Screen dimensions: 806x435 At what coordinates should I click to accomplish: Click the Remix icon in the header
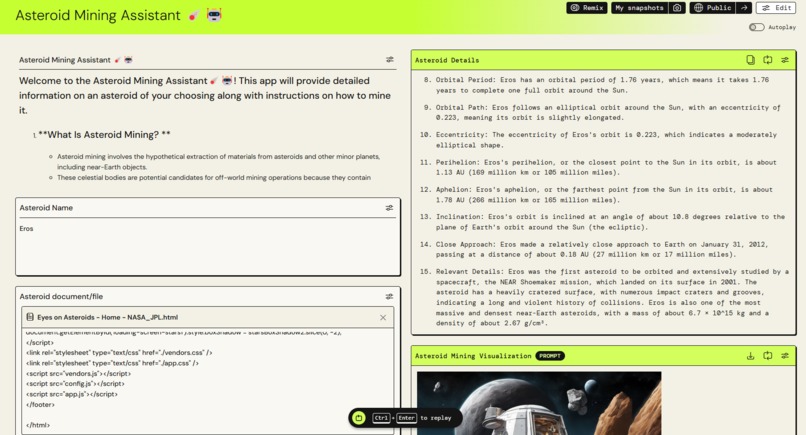(575, 8)
